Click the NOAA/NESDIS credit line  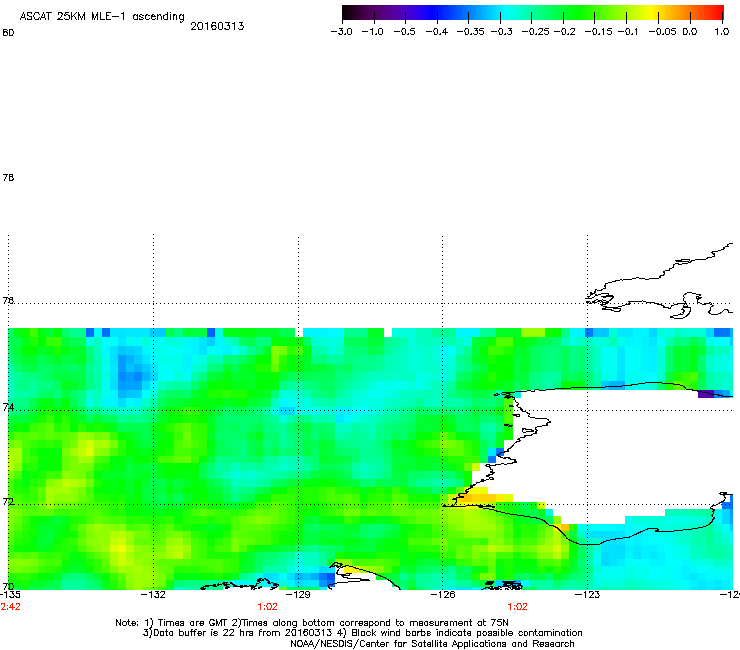[432, 644]
